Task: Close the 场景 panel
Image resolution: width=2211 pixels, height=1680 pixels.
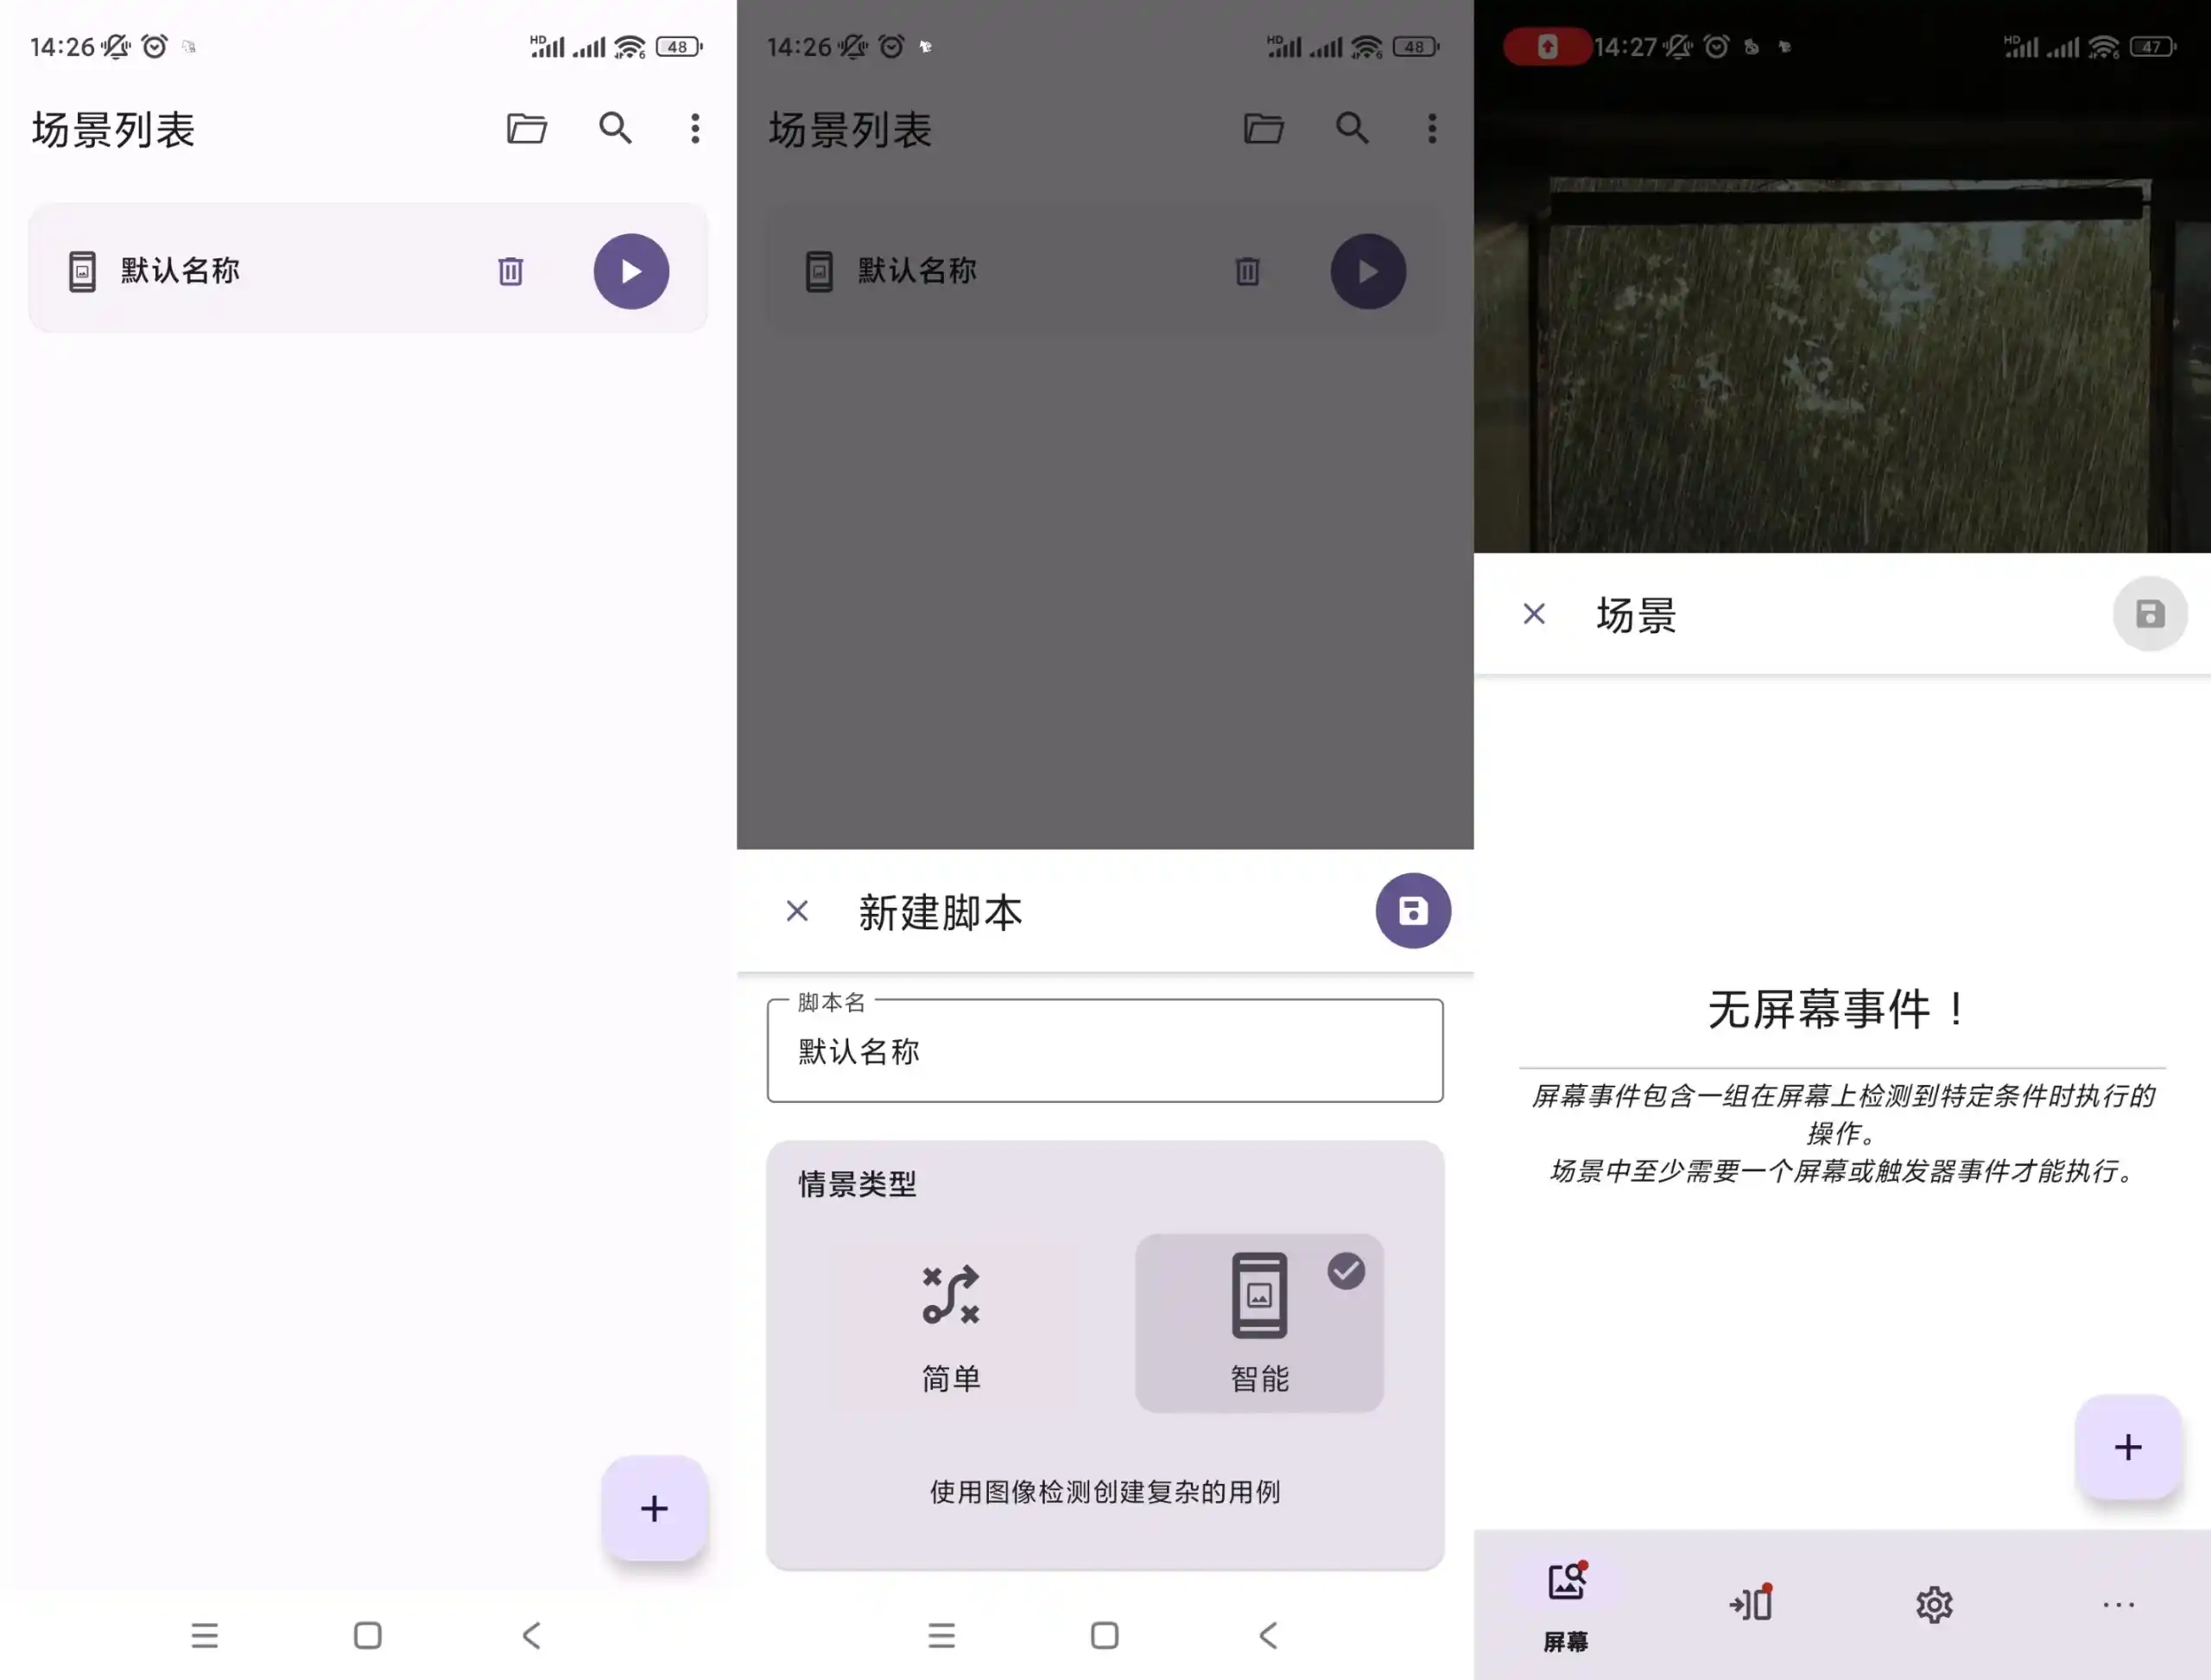Action: (x=1533, y=613)
